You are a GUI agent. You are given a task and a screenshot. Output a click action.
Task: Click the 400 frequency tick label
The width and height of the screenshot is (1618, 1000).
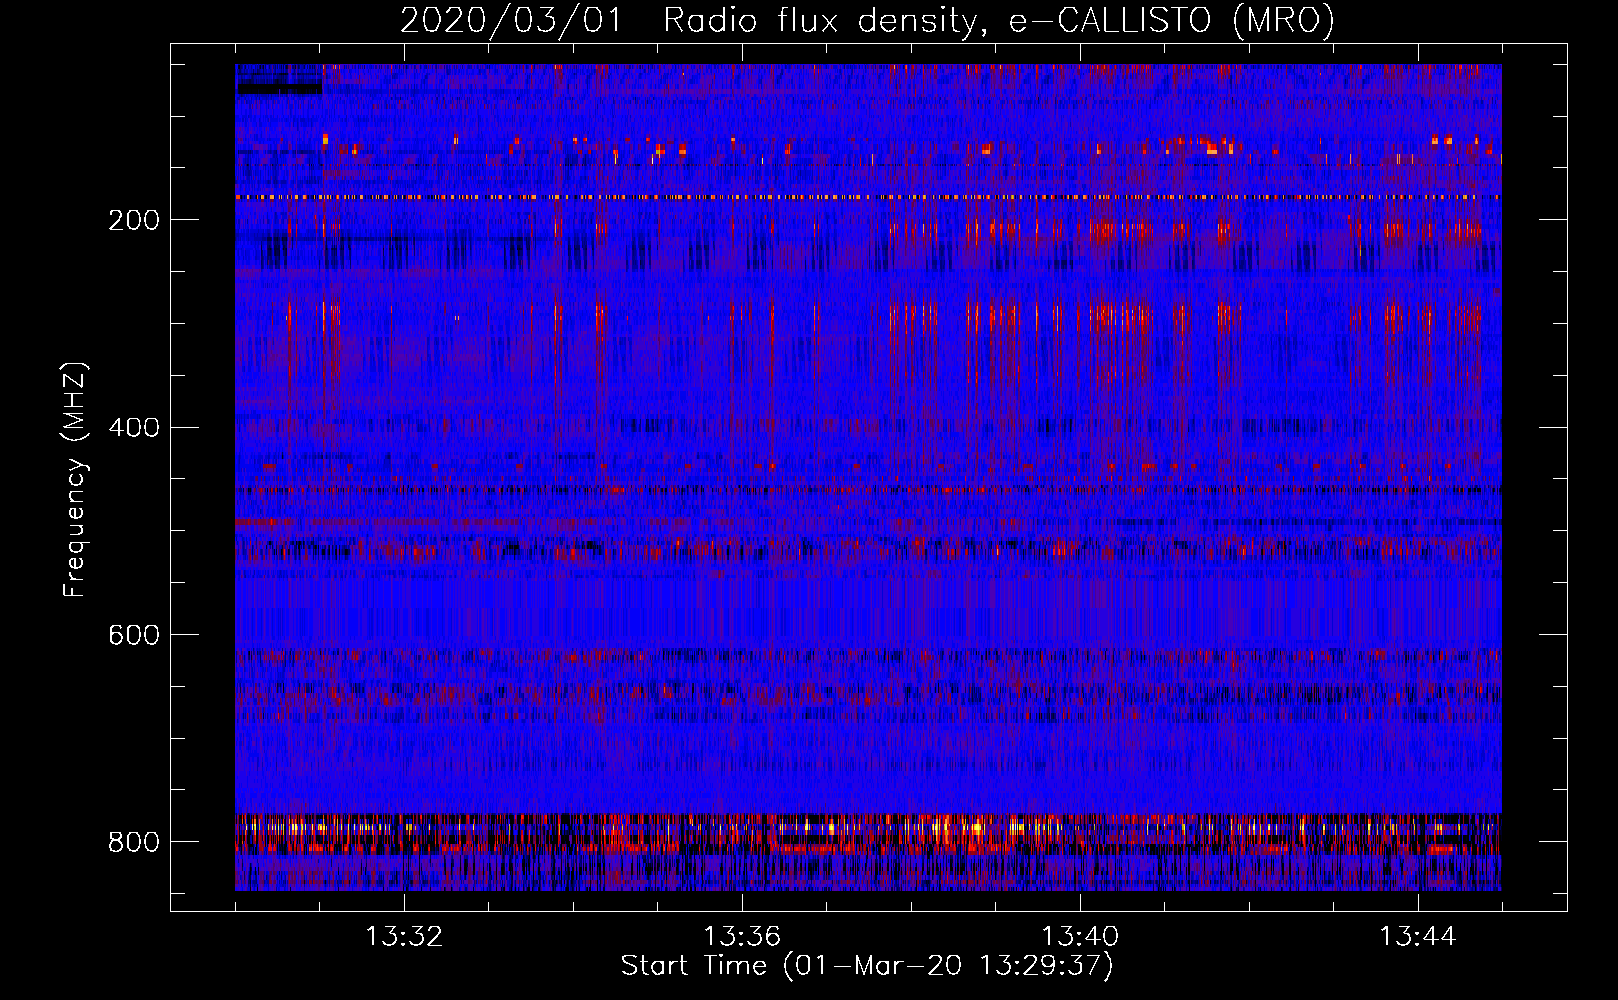click(133, 428)
